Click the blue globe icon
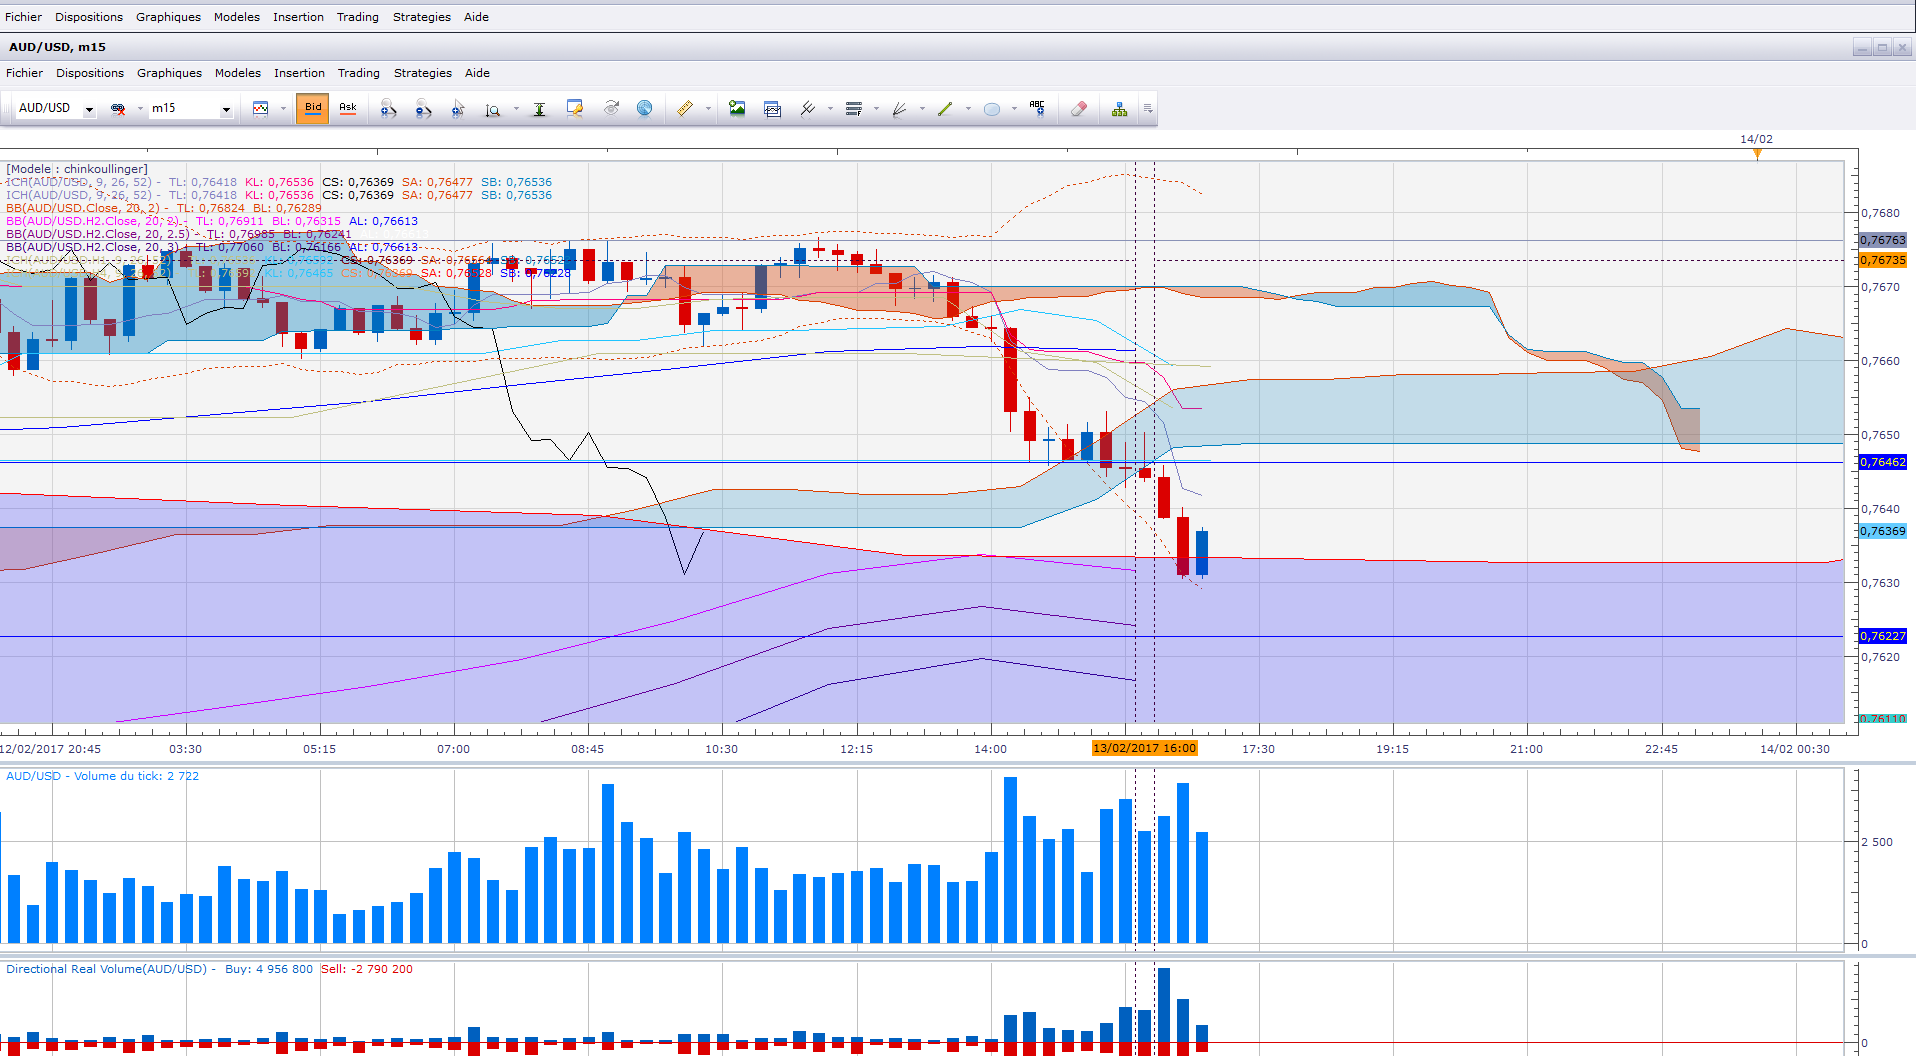 (x=645, y=109)
